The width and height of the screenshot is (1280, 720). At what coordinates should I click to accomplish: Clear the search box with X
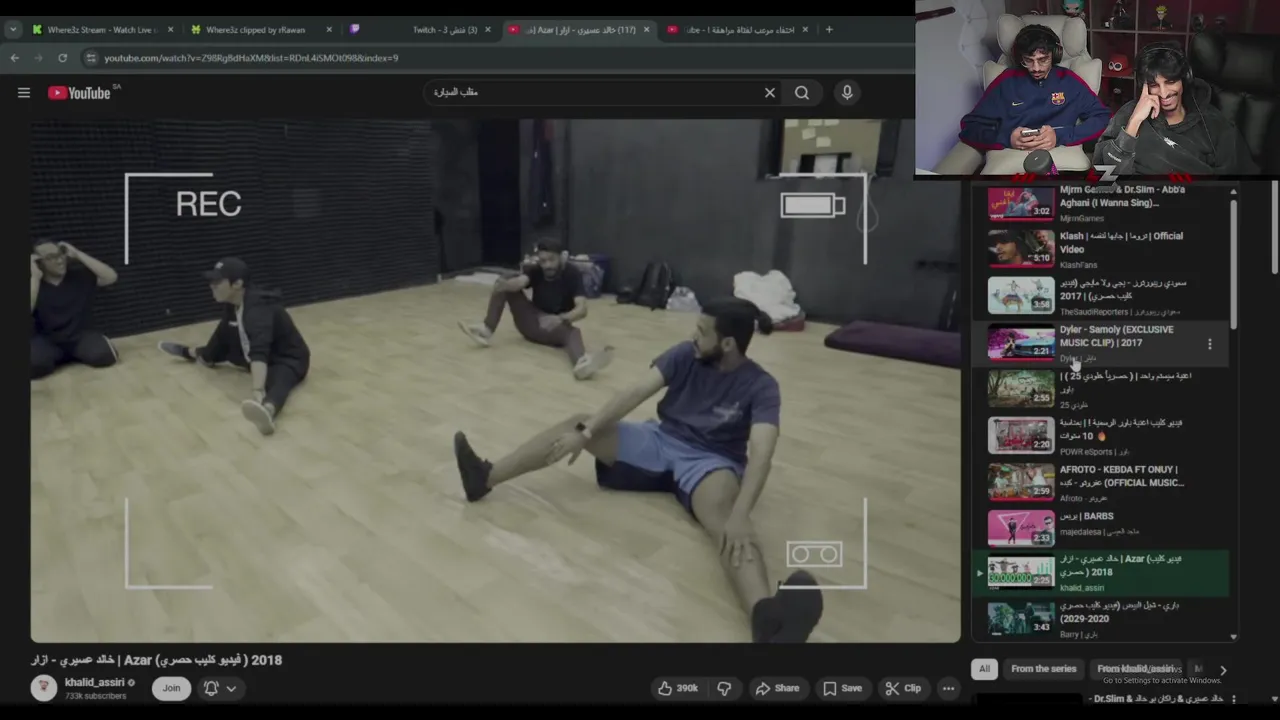(770, 93)
